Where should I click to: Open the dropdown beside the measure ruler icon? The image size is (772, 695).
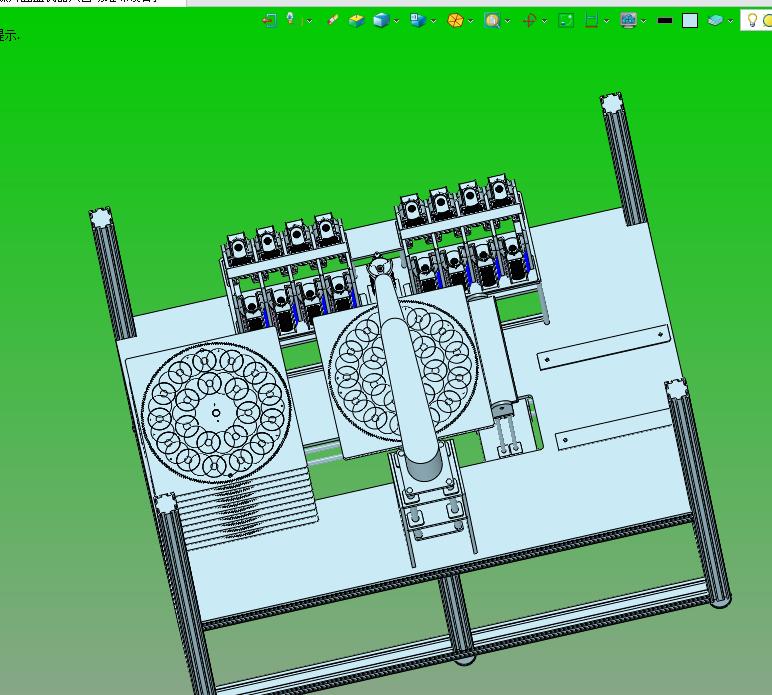[607, 21]
